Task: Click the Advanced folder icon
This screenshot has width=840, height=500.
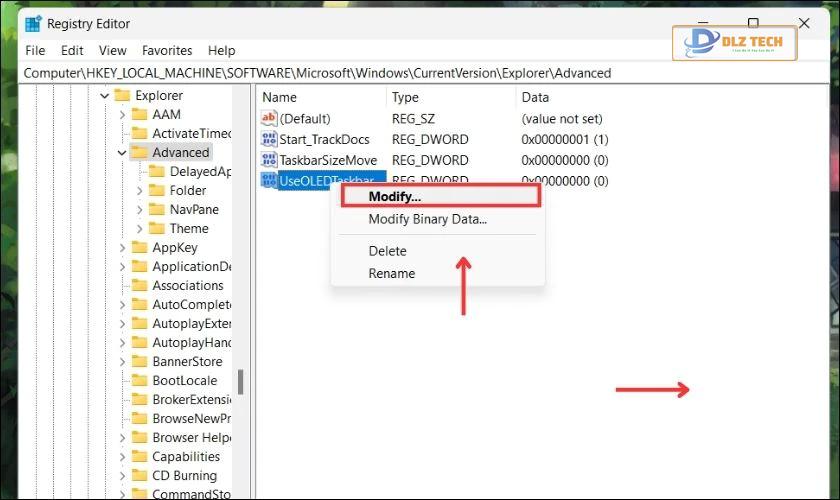Action: pyautogui.click(x=139, y=152)
